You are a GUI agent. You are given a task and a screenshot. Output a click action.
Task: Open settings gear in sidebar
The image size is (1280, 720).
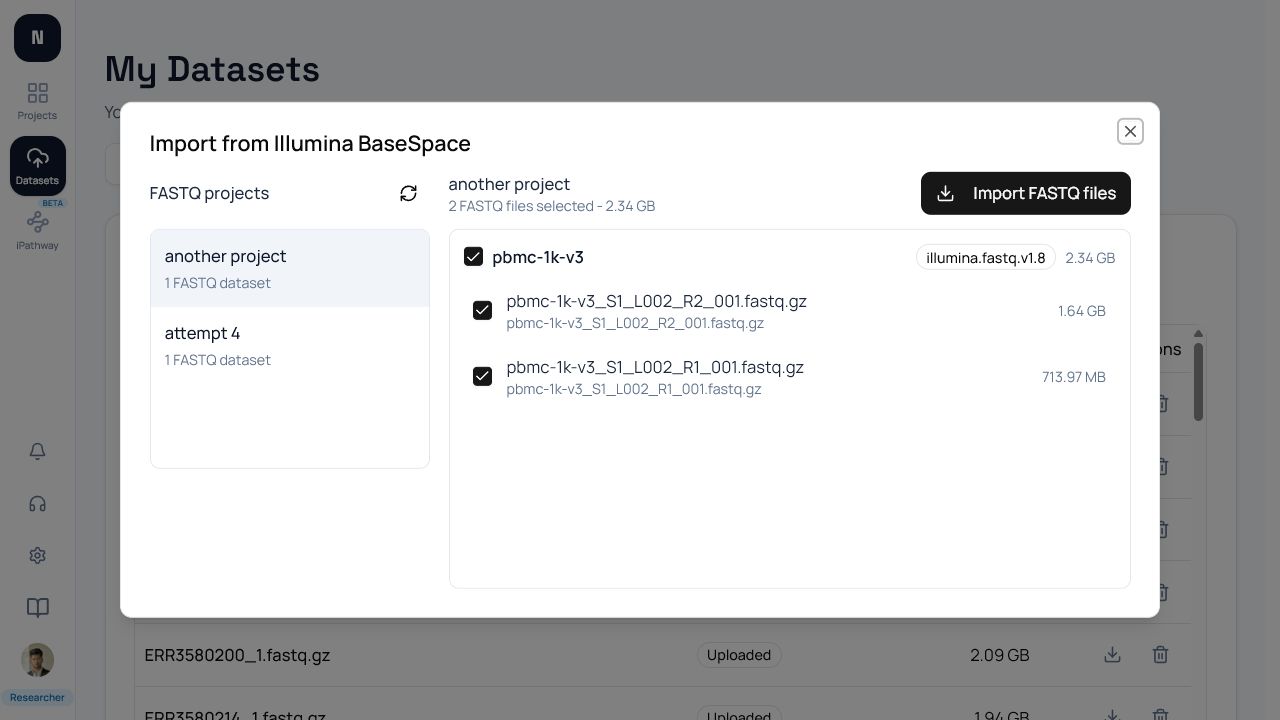[x=37, y=556]
